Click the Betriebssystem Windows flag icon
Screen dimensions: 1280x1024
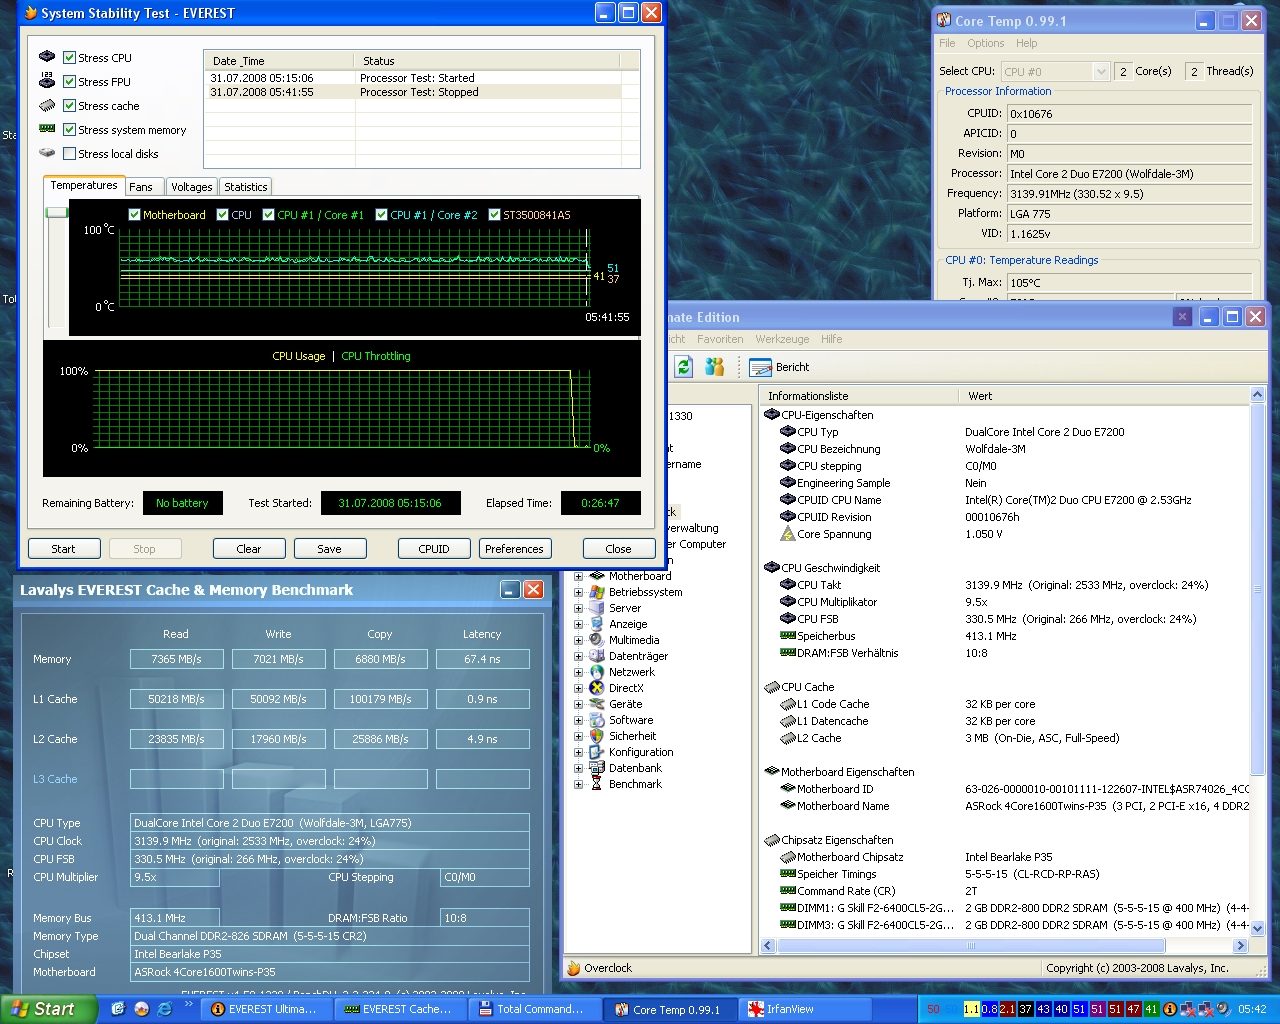pyautogui.click(x=597, y=592)
